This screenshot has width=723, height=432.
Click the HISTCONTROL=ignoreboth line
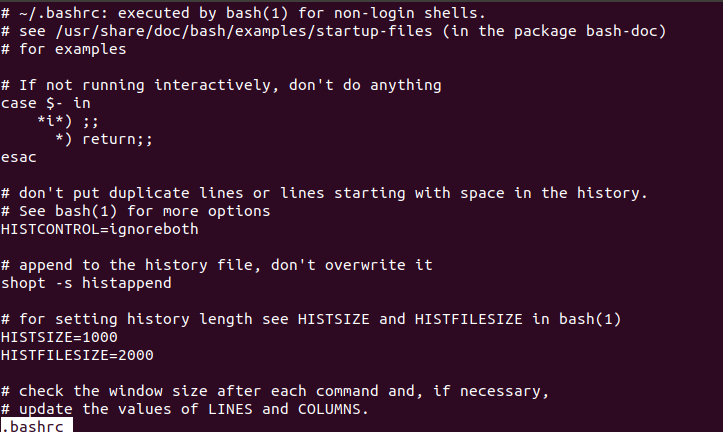coord(100,229)
